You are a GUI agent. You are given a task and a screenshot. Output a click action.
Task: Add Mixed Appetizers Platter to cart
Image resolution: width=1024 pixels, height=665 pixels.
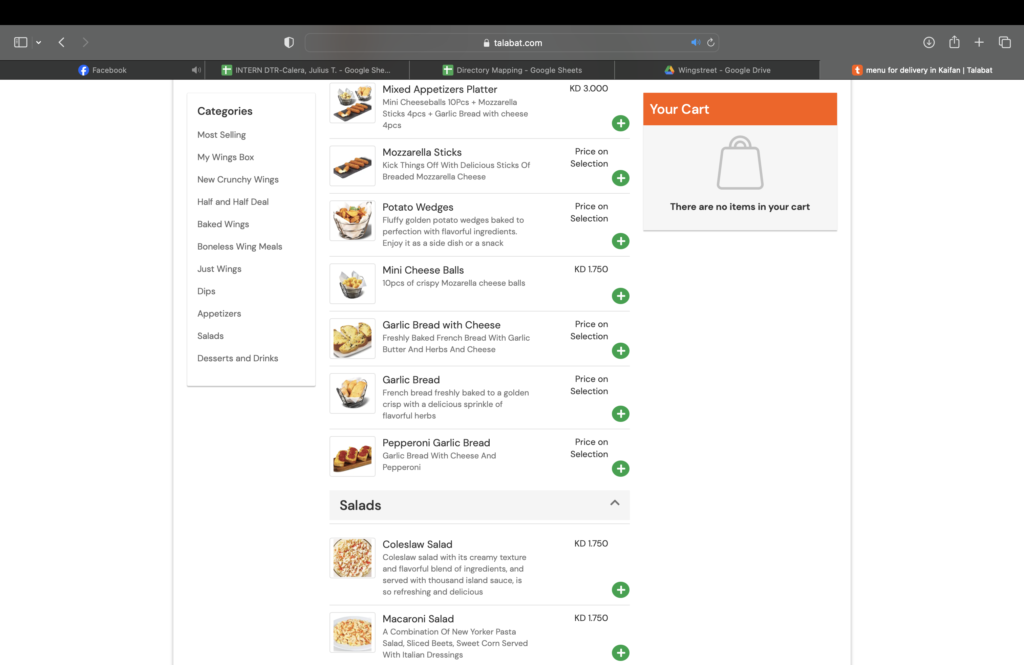pyautogui.click(x=620, y=123)
